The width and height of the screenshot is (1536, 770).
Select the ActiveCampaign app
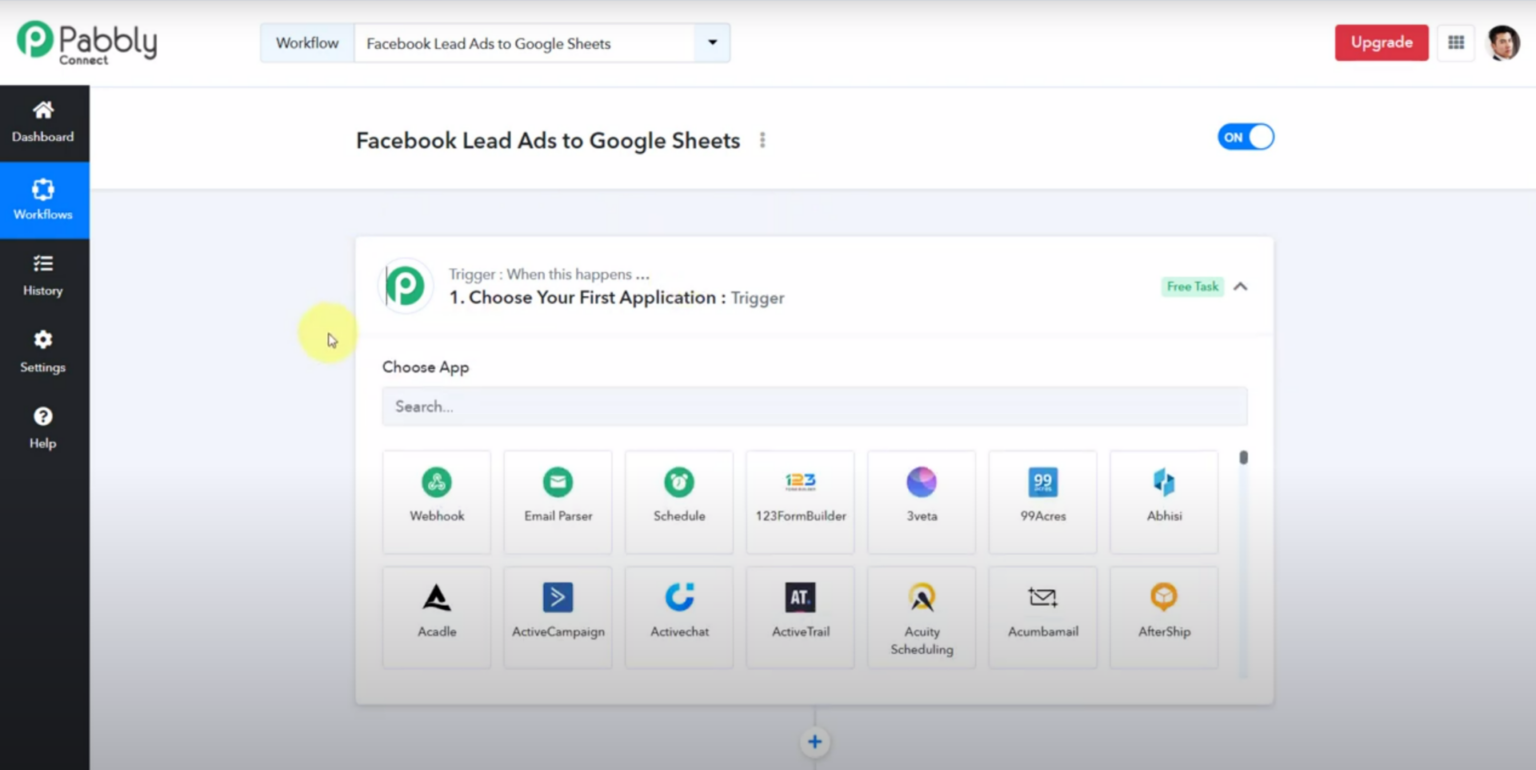557,616
